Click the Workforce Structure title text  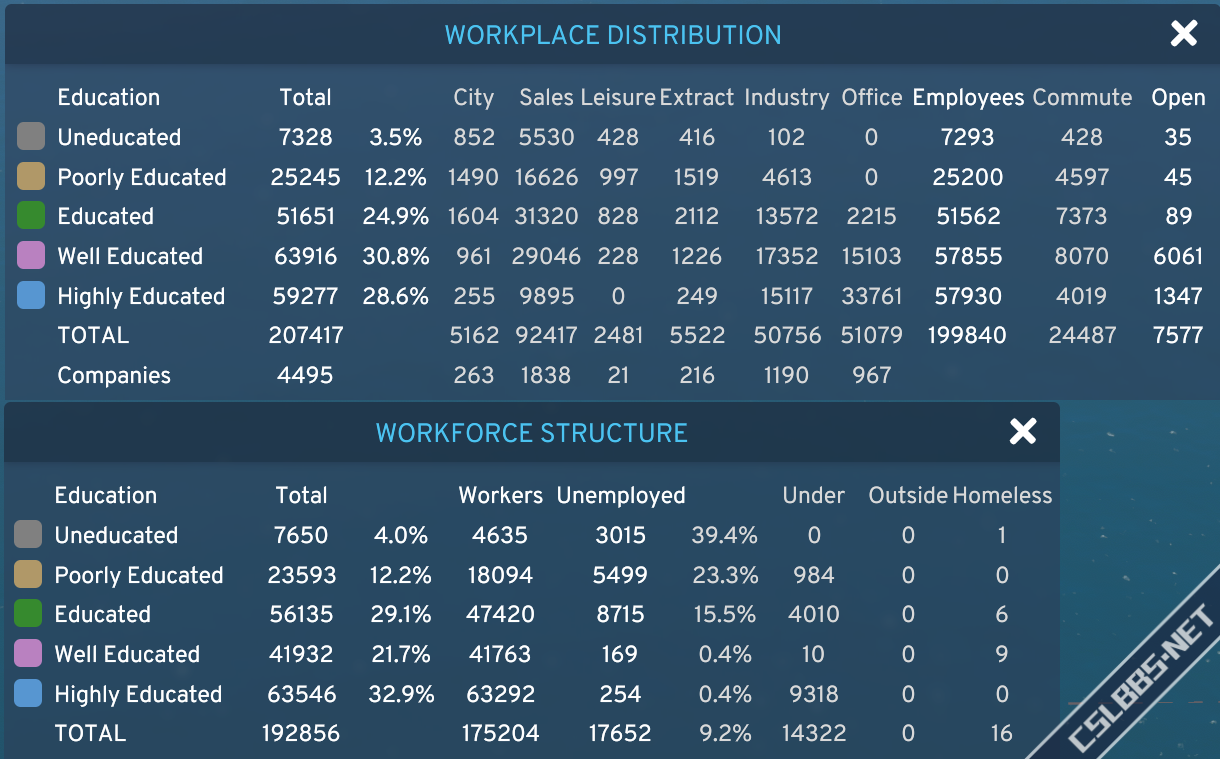click(x=531, y=433)
